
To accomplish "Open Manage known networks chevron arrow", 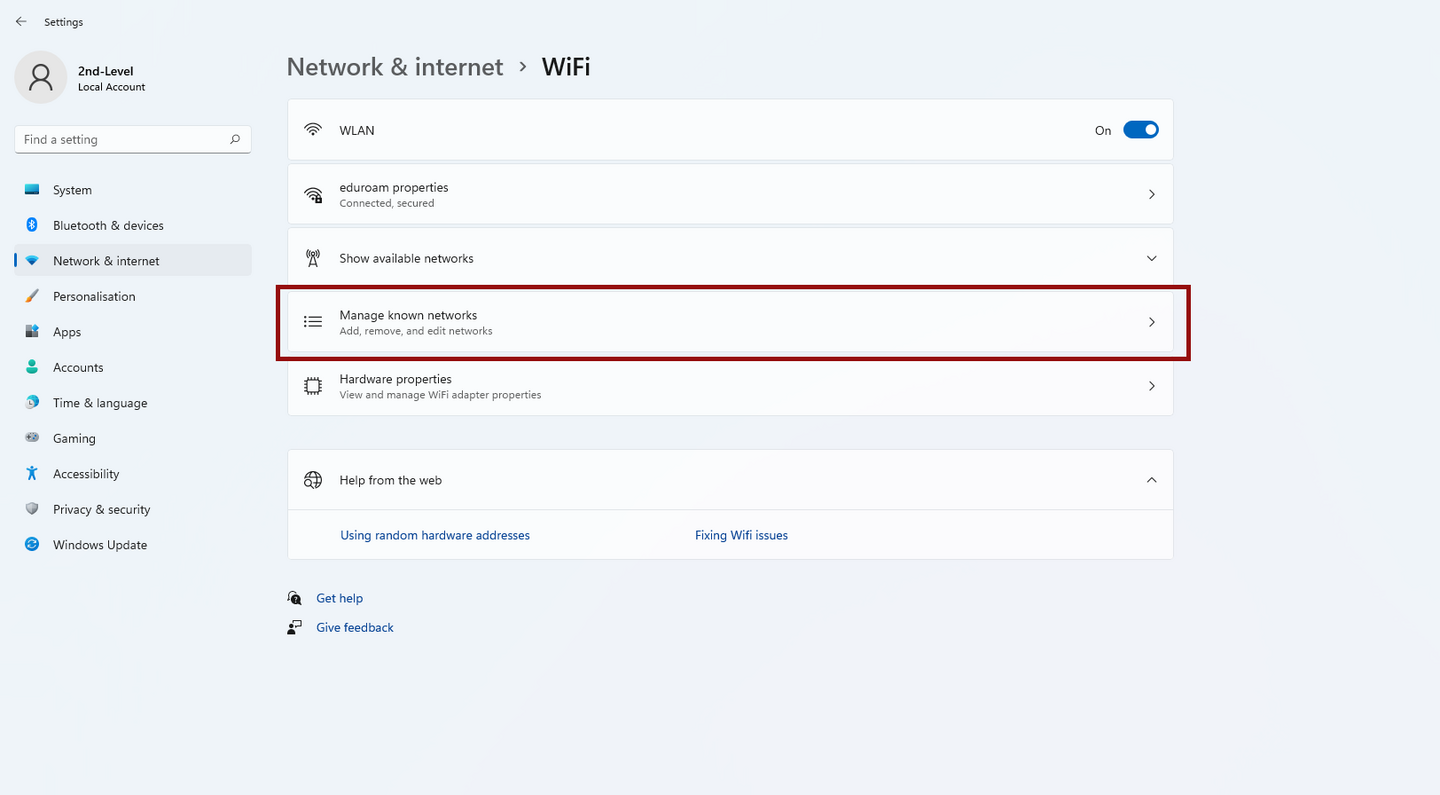I will click(1152, 322).
